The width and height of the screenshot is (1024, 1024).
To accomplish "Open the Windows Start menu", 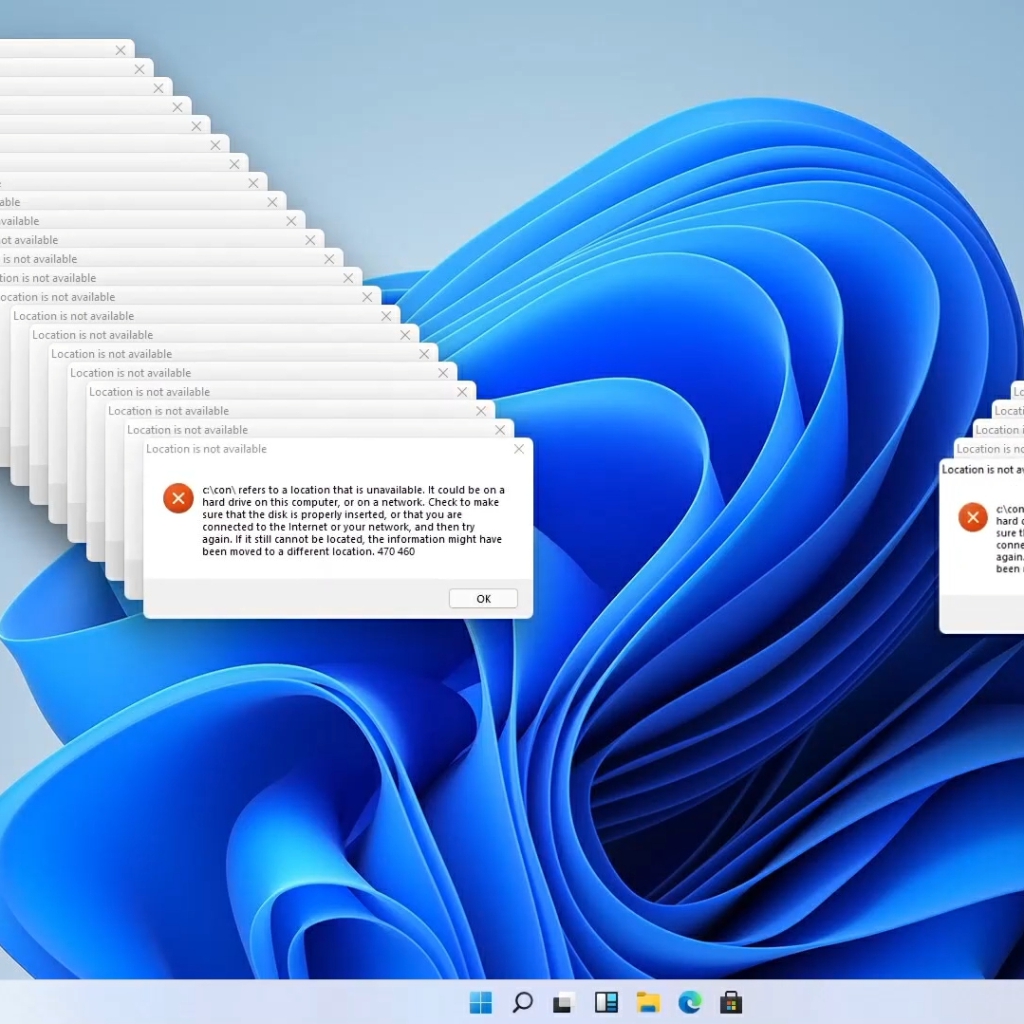I will [481, 1002].
